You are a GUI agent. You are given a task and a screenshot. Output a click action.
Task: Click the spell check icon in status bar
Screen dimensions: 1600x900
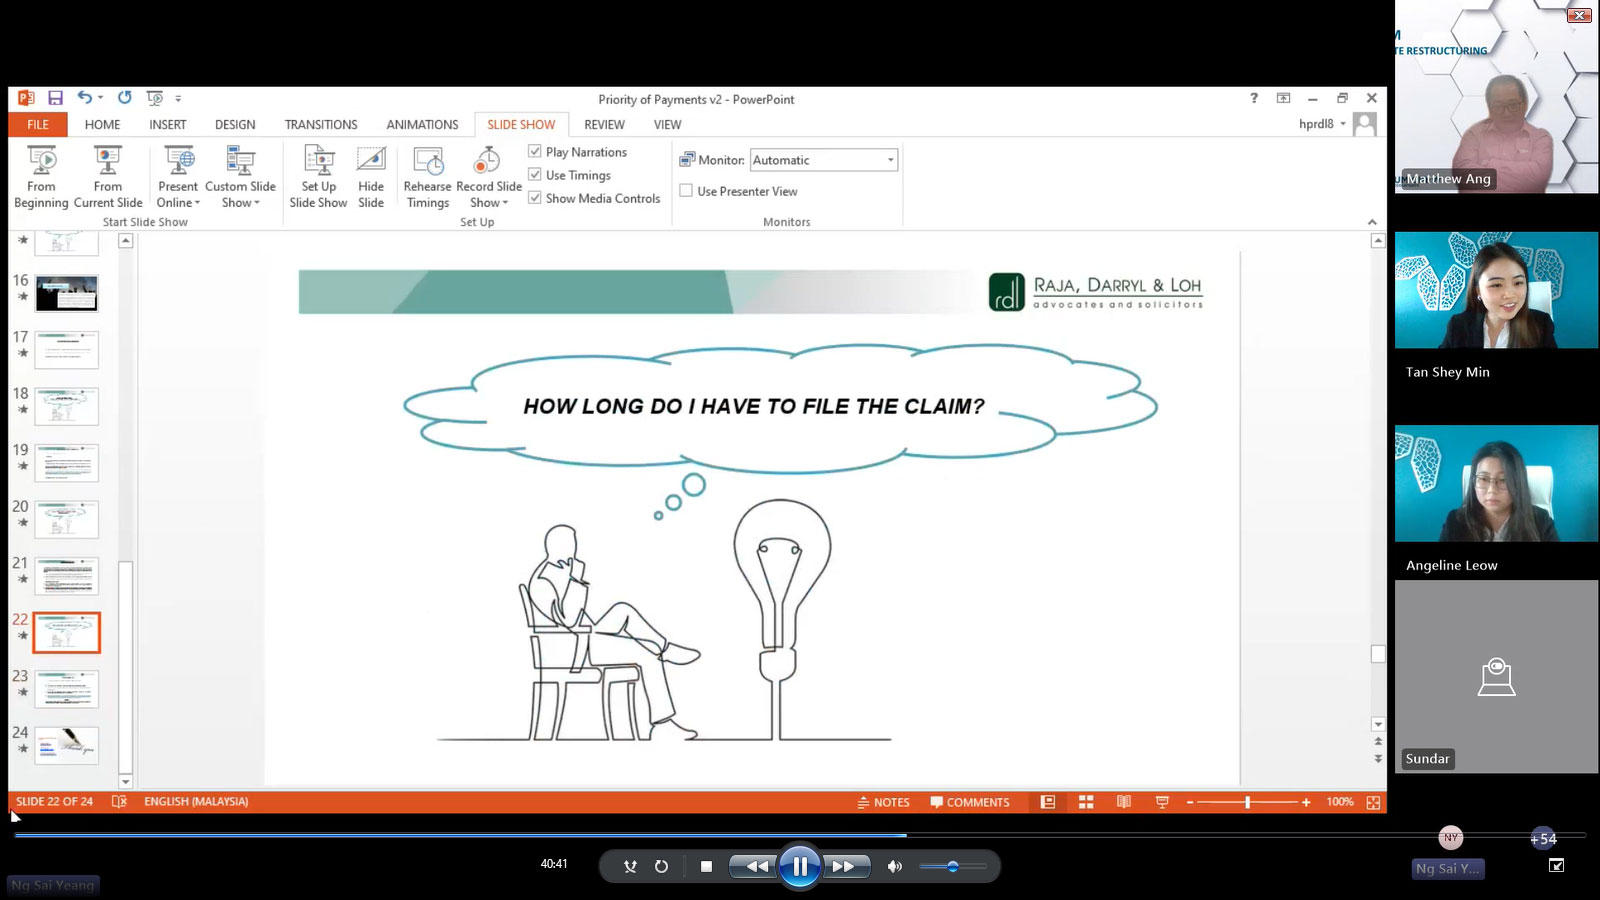coord(119,802)
